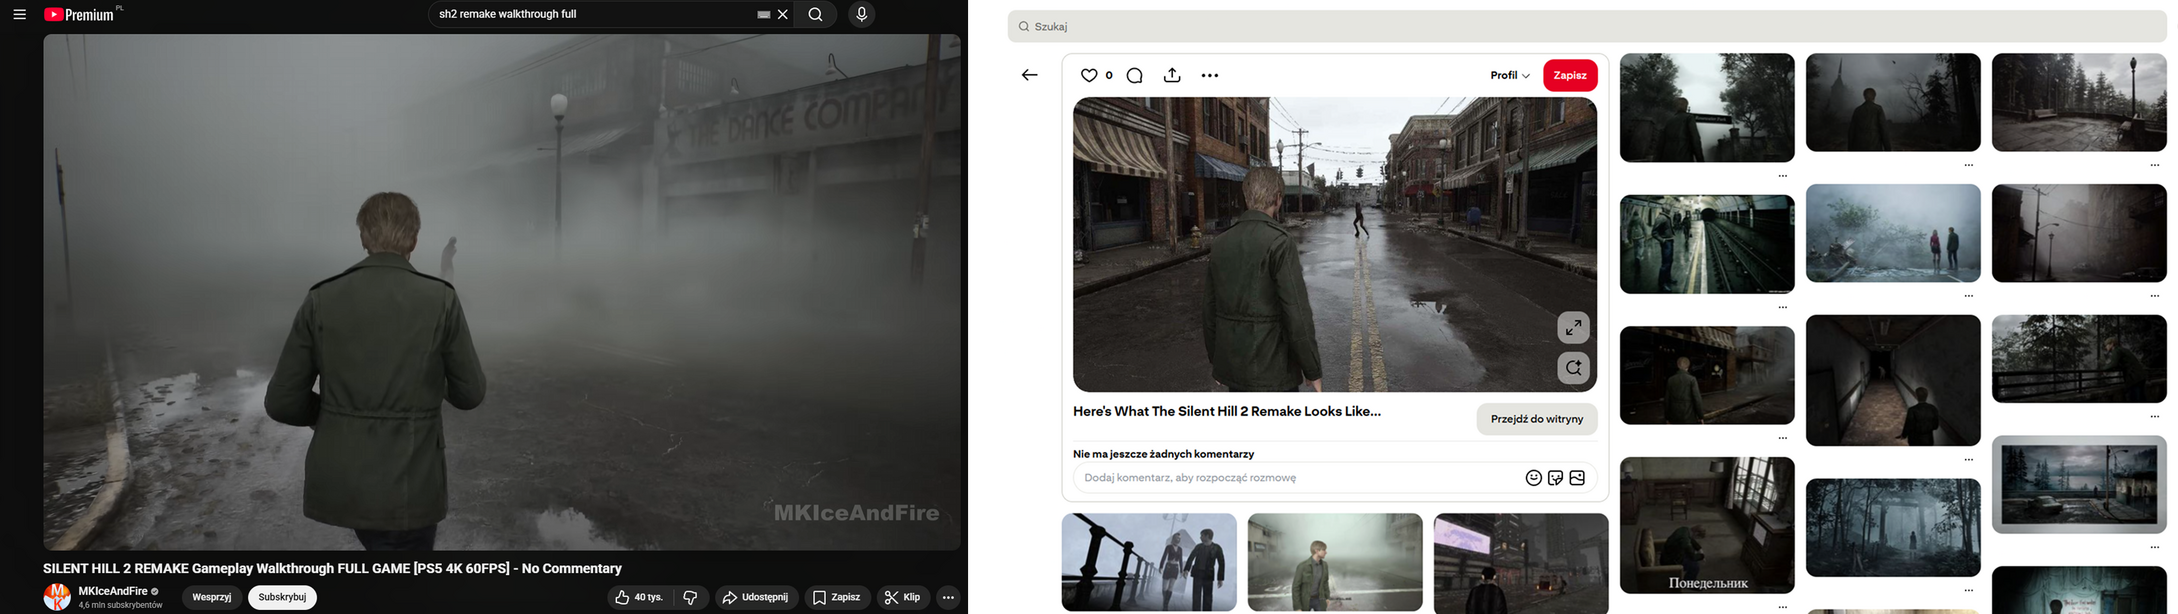Screen dimensions: 2178x614
Task: Open YouTube video more actions menu
Action: 948,597
